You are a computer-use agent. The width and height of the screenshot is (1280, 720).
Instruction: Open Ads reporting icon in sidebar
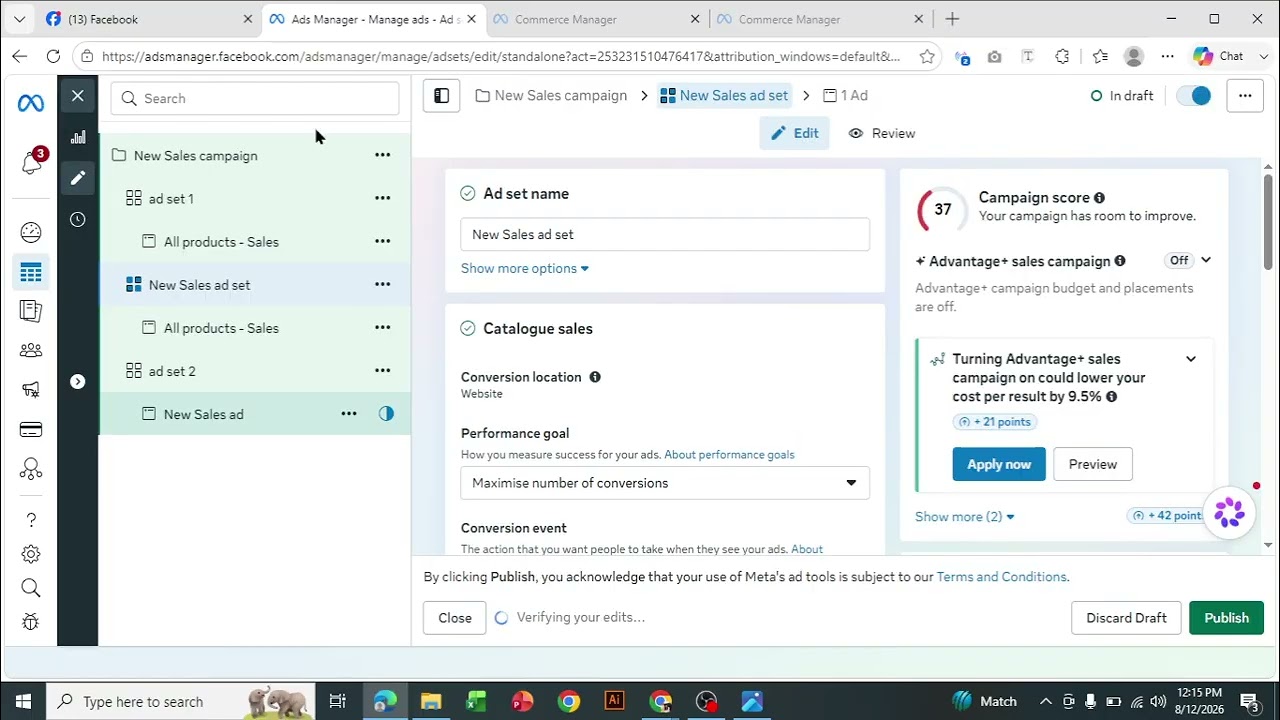31,311
